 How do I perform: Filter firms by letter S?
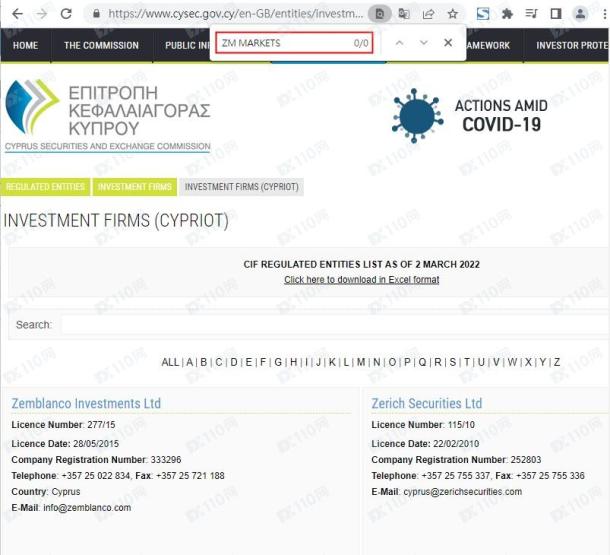pos(453,362)
